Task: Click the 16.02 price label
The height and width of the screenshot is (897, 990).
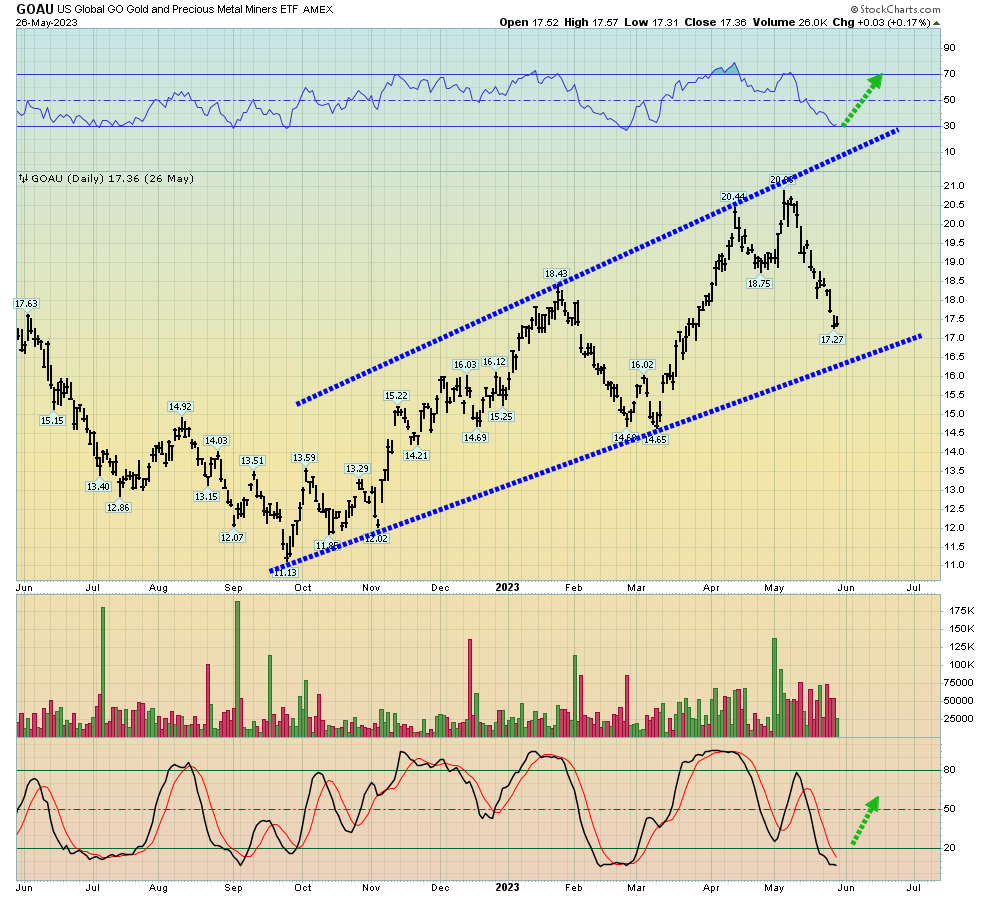Action: 642,364
